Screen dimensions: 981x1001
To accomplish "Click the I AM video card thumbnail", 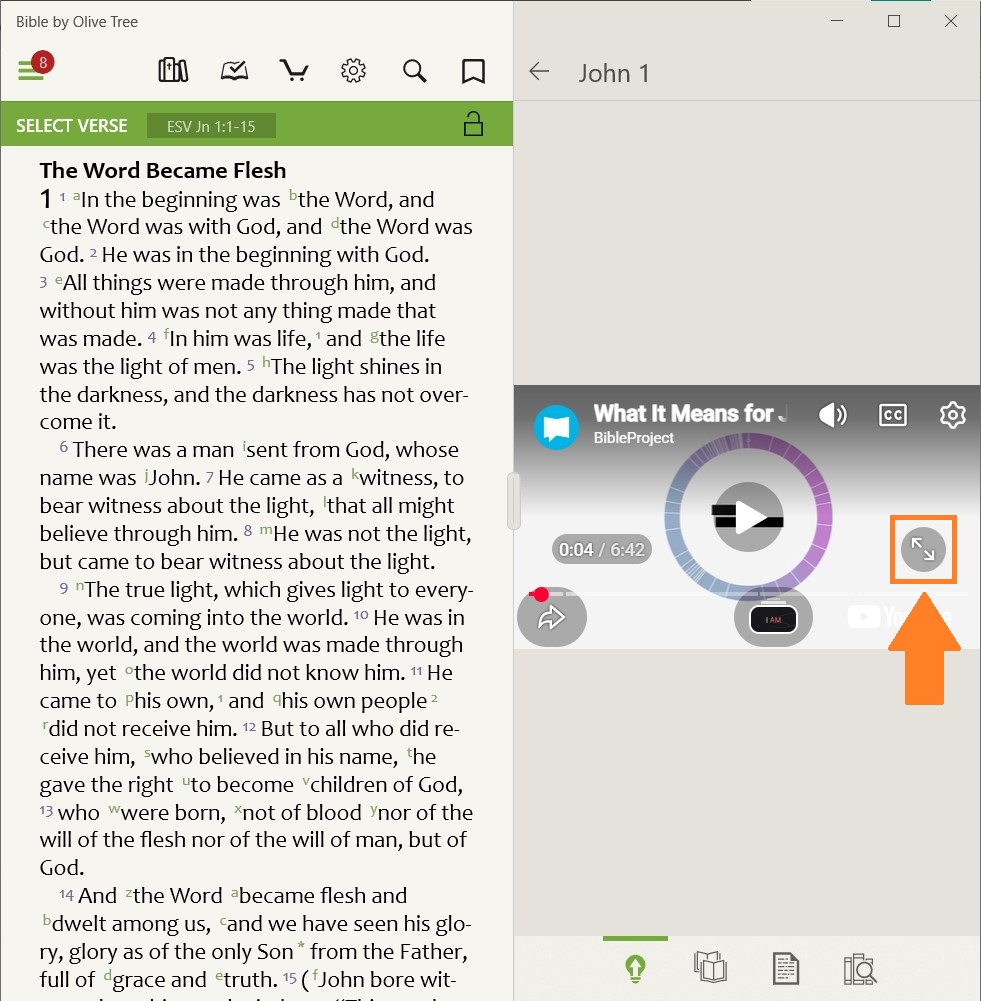I will [x=773, y=619].
